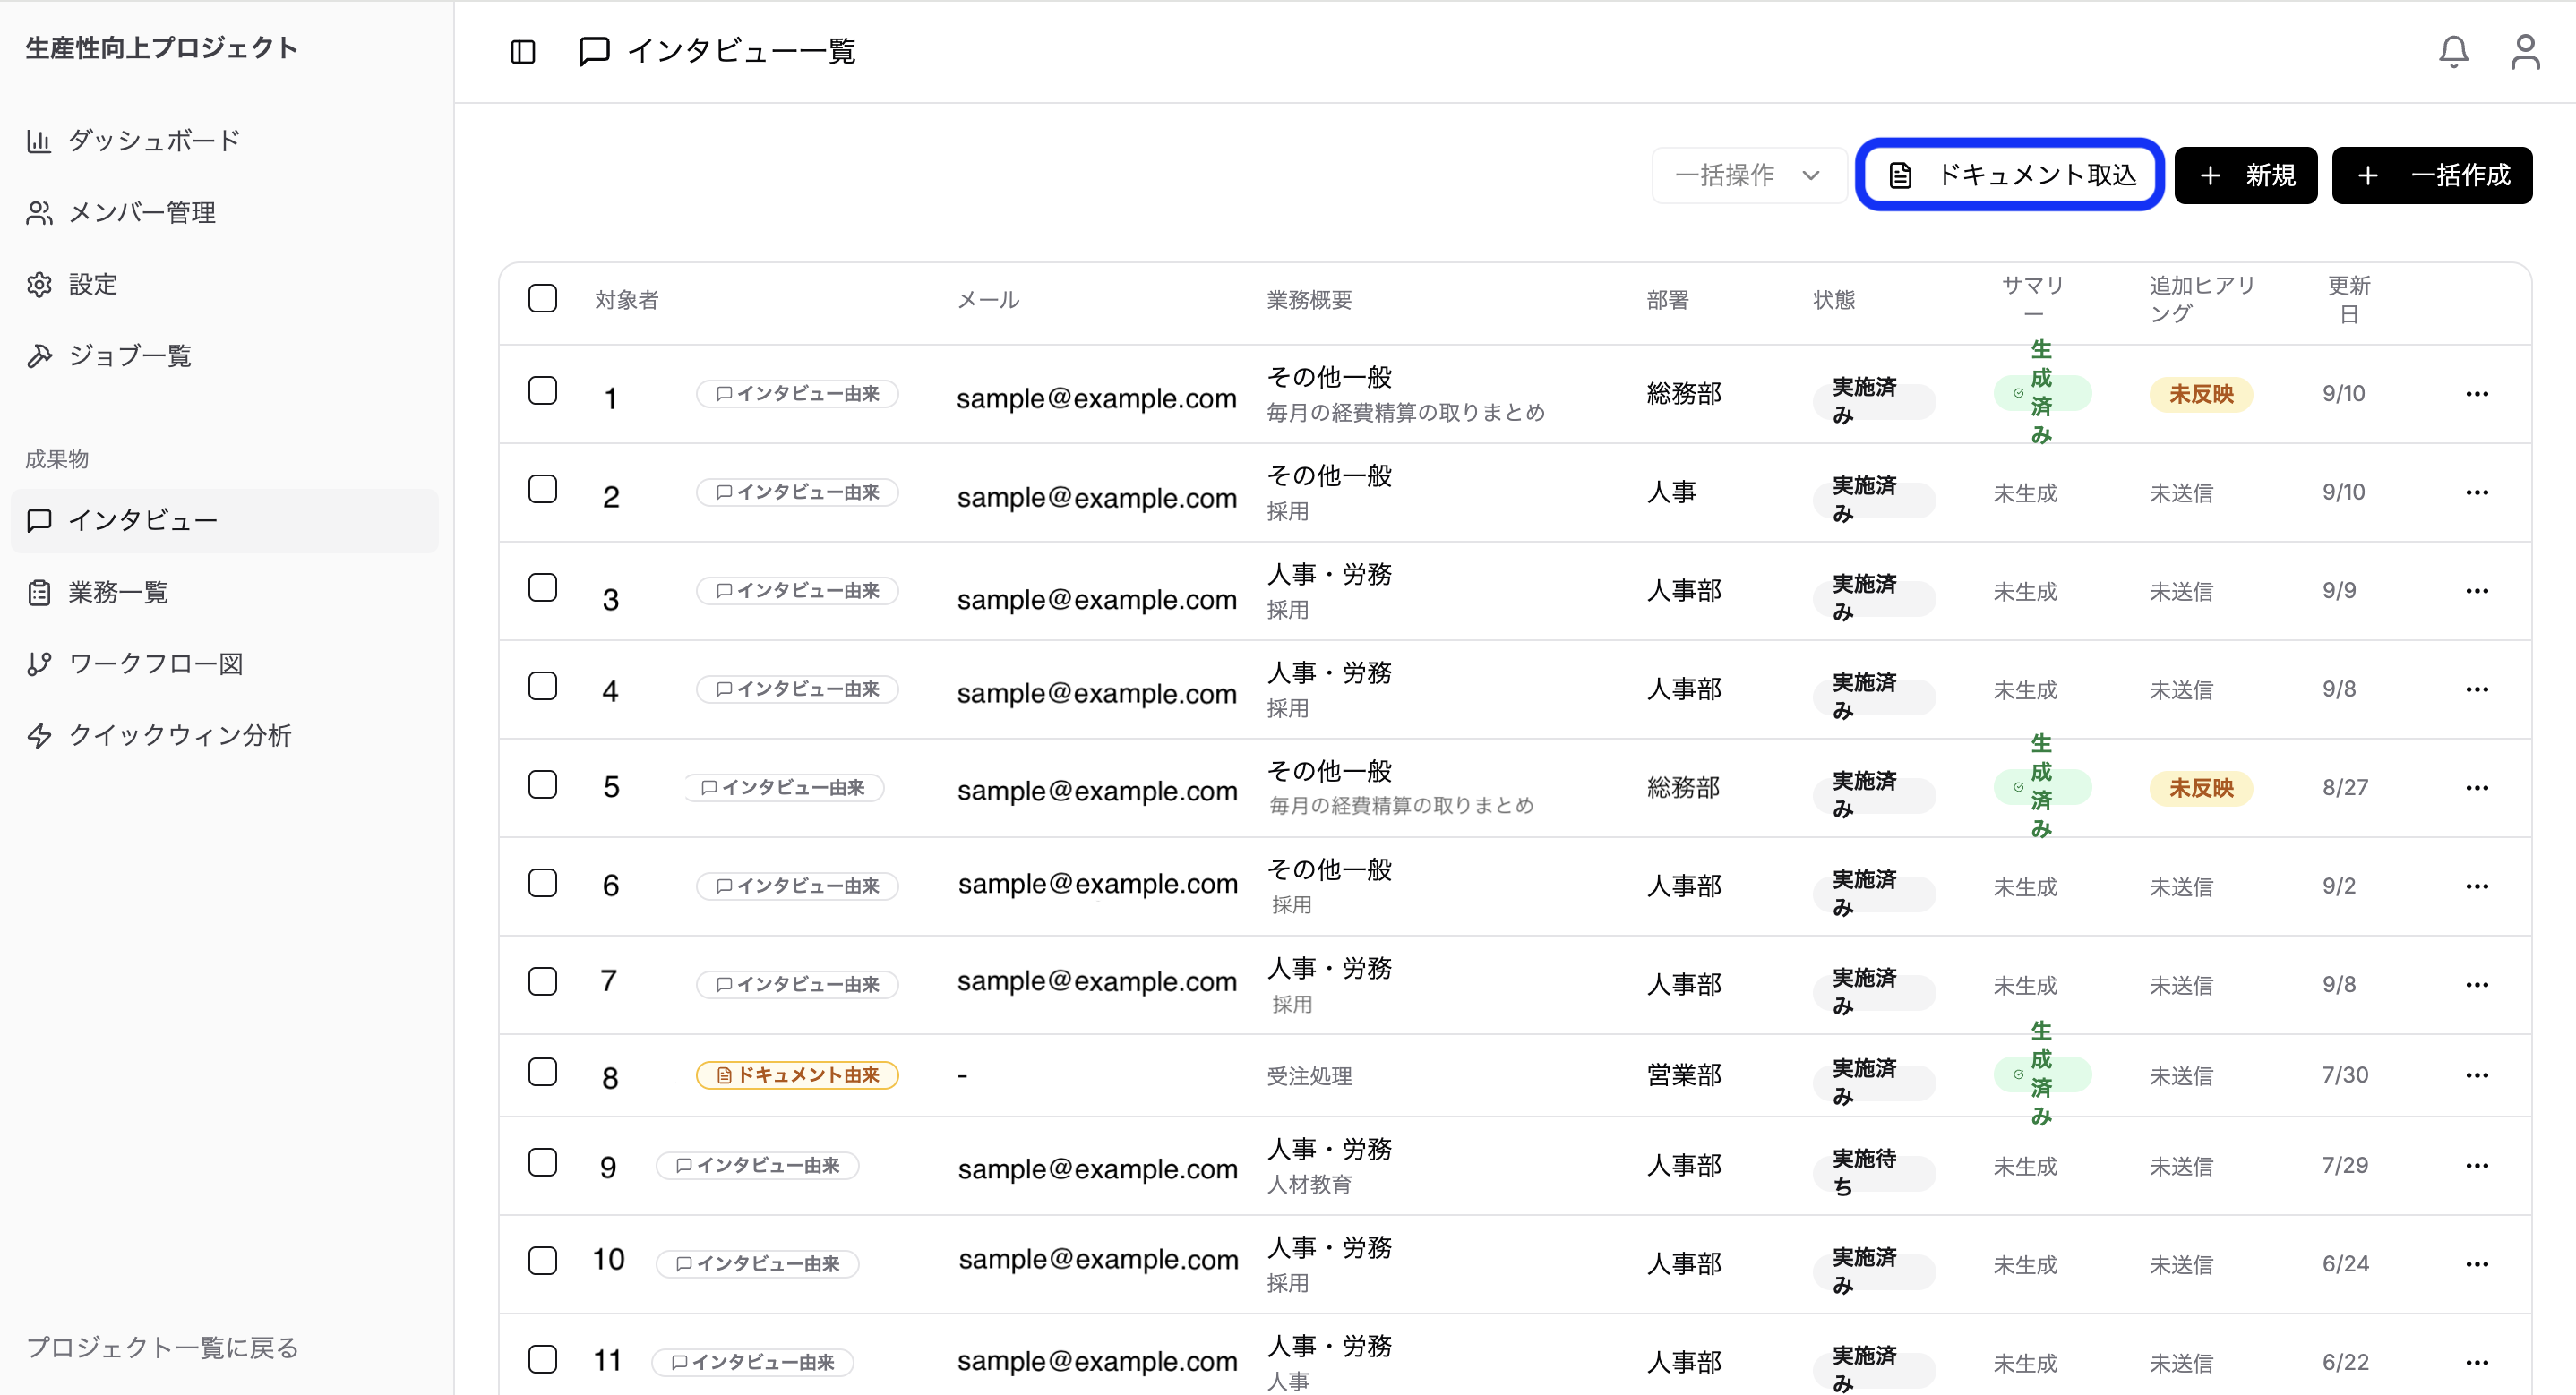Open the notifications bell
Screen dimensions: 2576x1395
tap(2453, 52)
